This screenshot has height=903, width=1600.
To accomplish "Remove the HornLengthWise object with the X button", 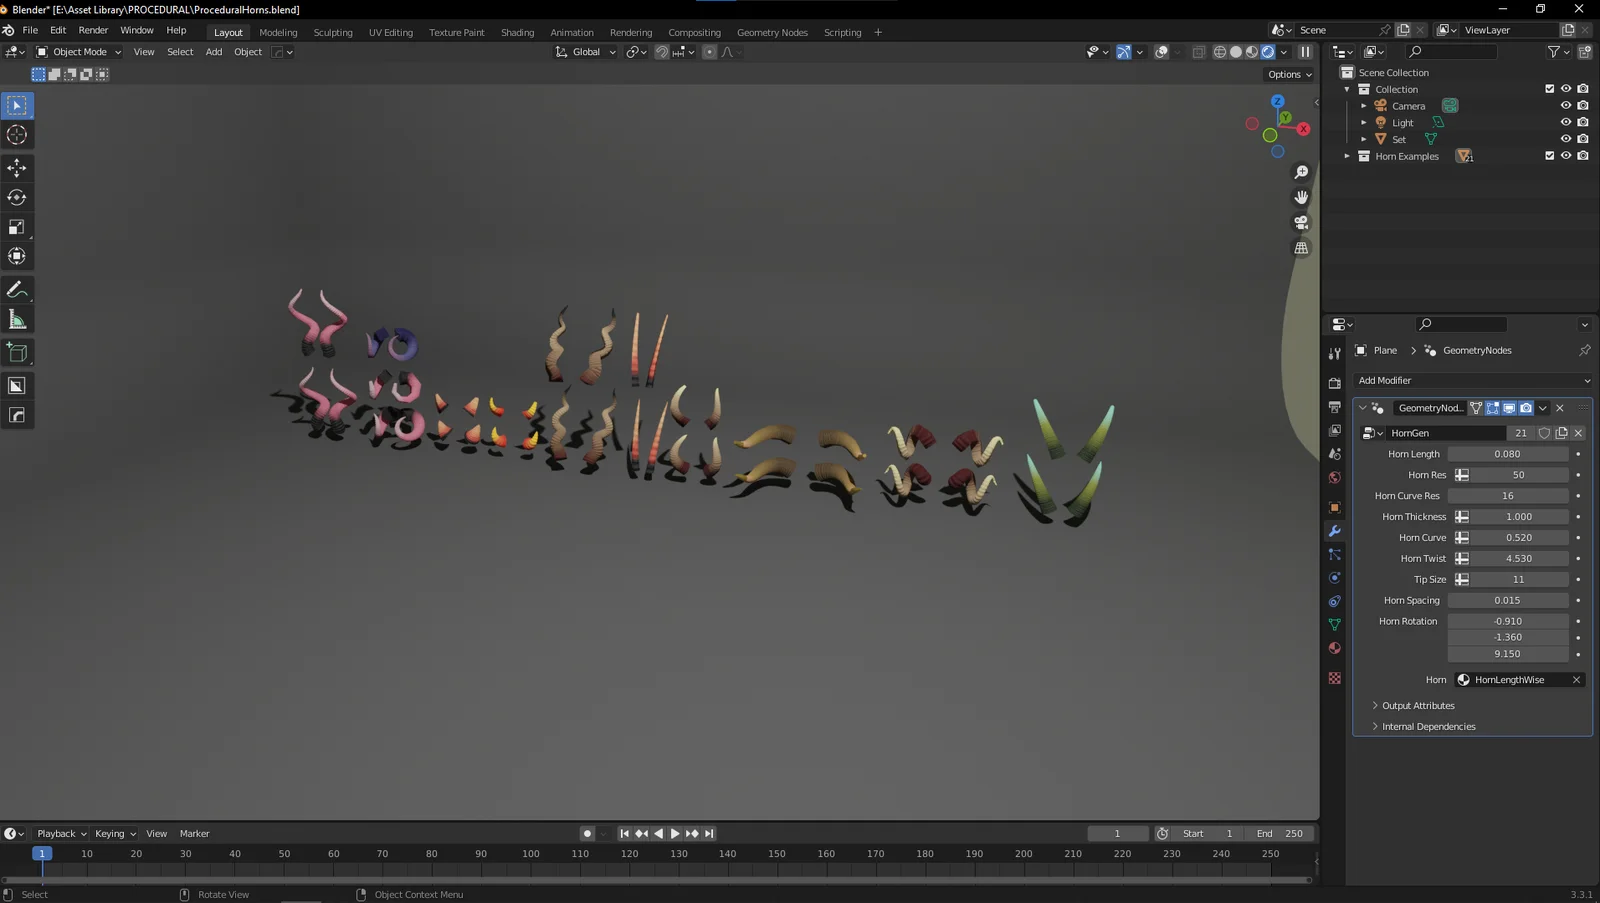I will [1577, 679].
